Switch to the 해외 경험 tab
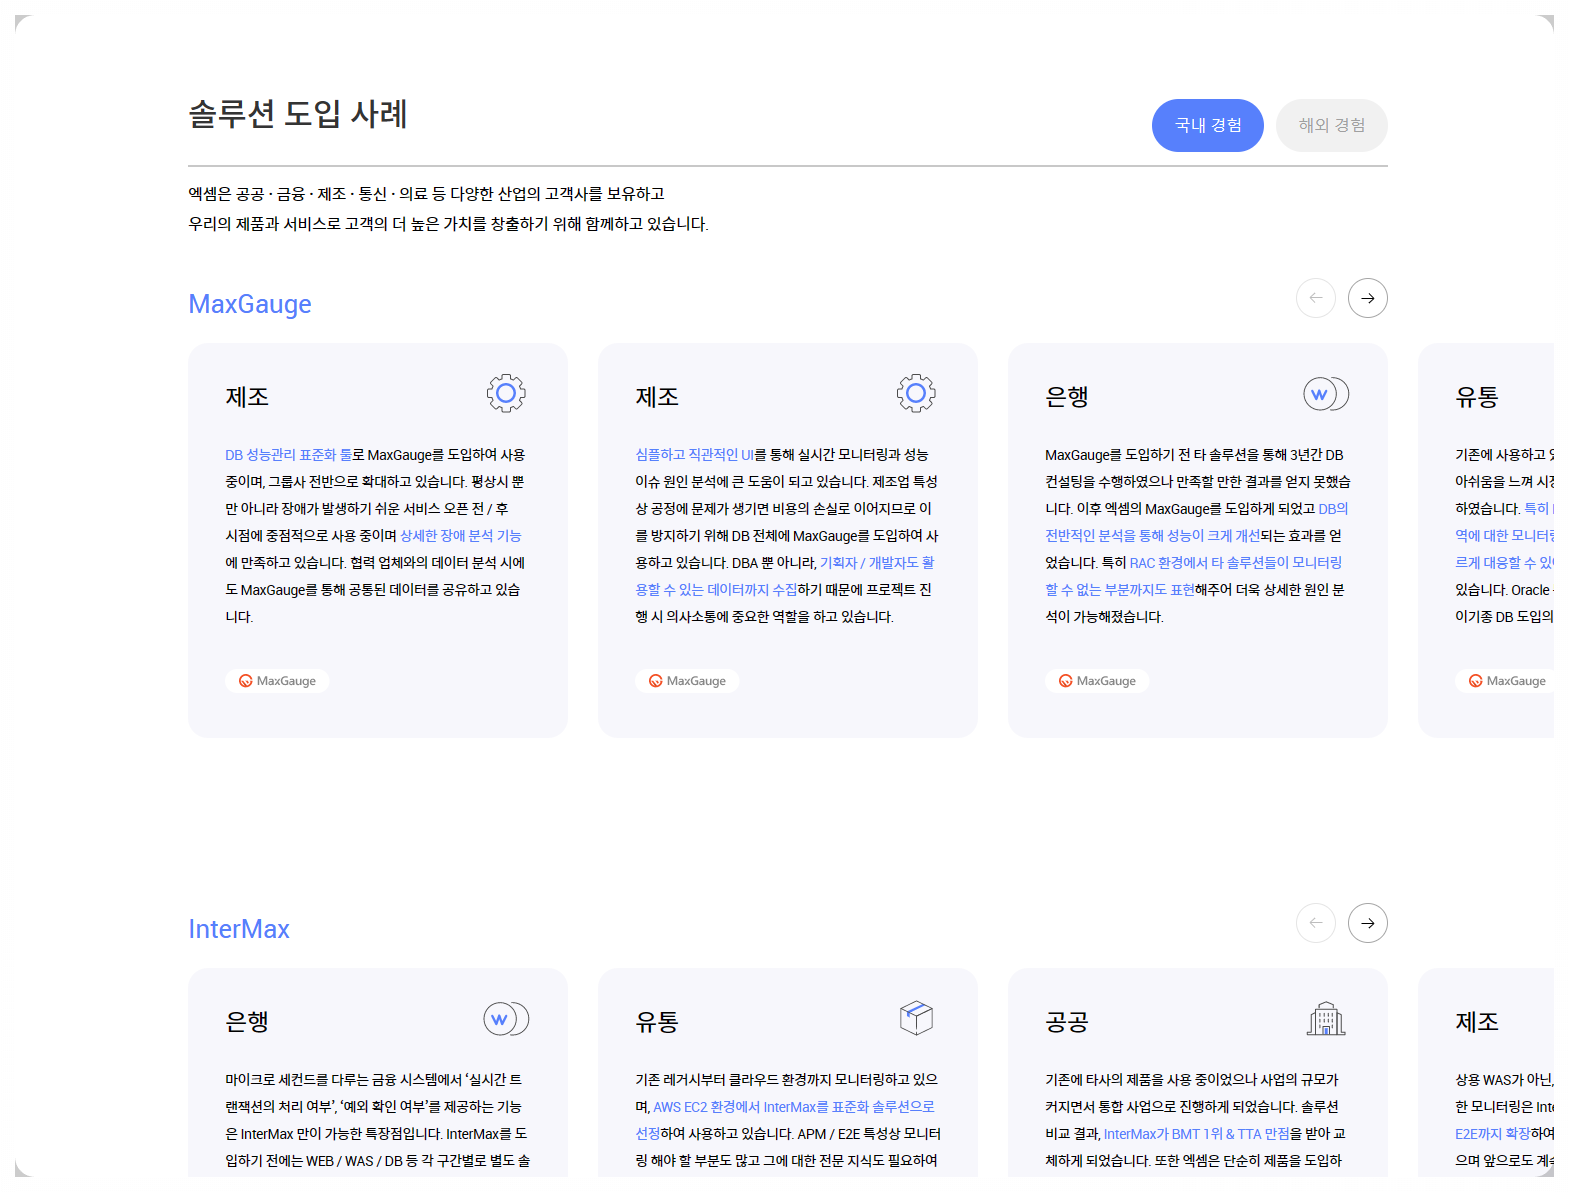This screenshot has width=1569, height=1192. click(1331, 125)
